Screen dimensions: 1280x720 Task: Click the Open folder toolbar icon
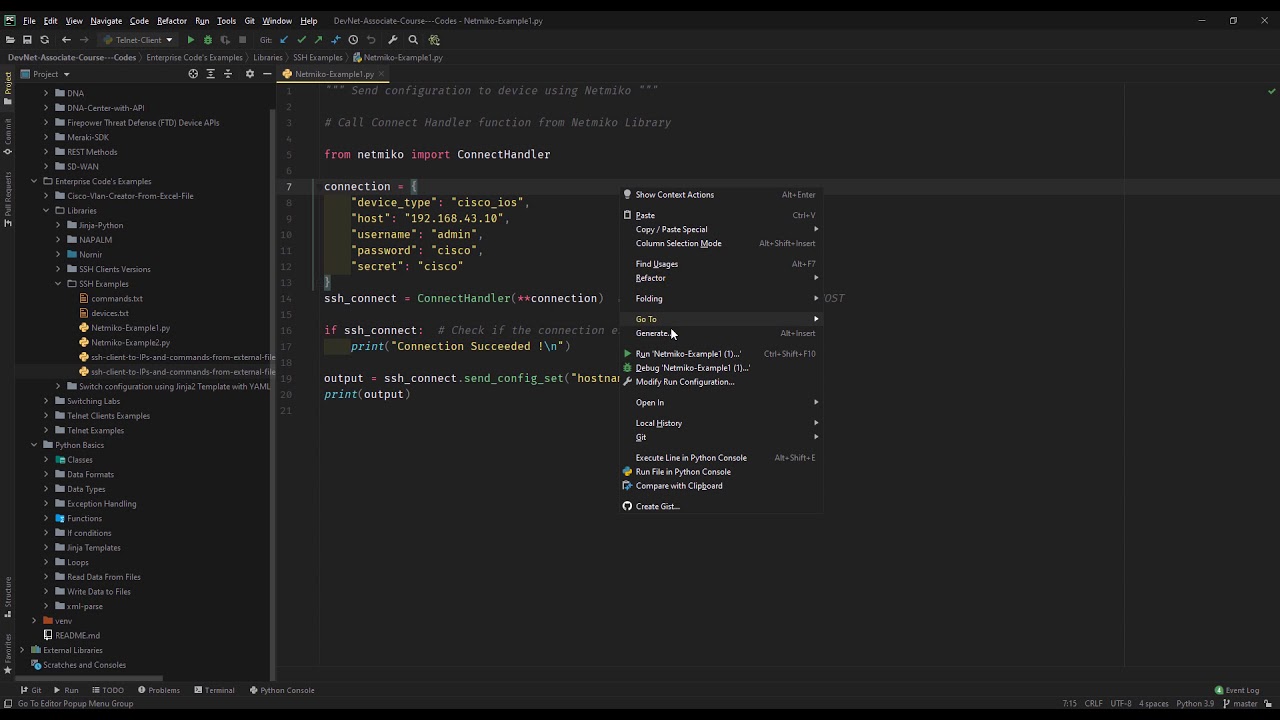tap(10, 40)
